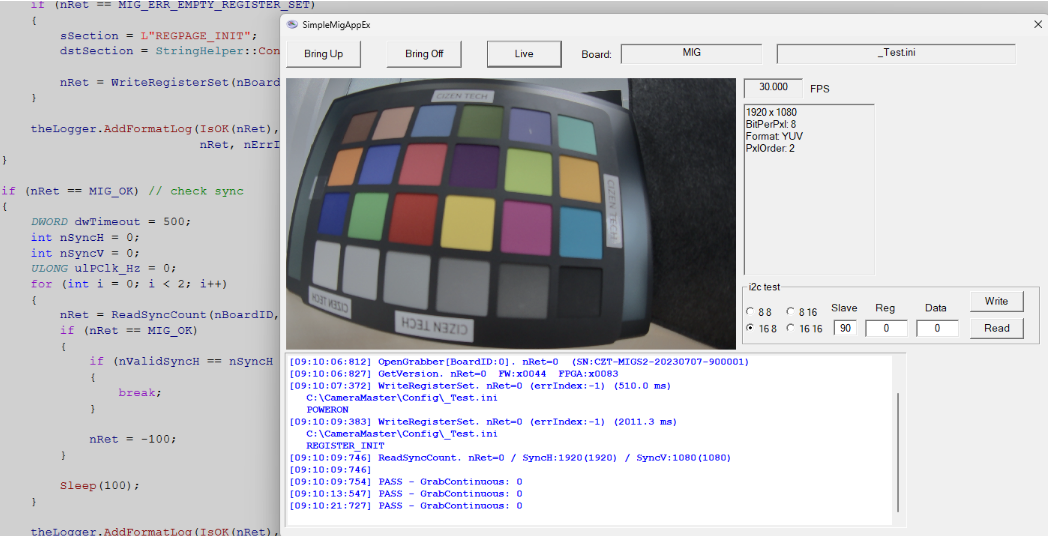Click the OpenGrabber log line

coord(519,362)
